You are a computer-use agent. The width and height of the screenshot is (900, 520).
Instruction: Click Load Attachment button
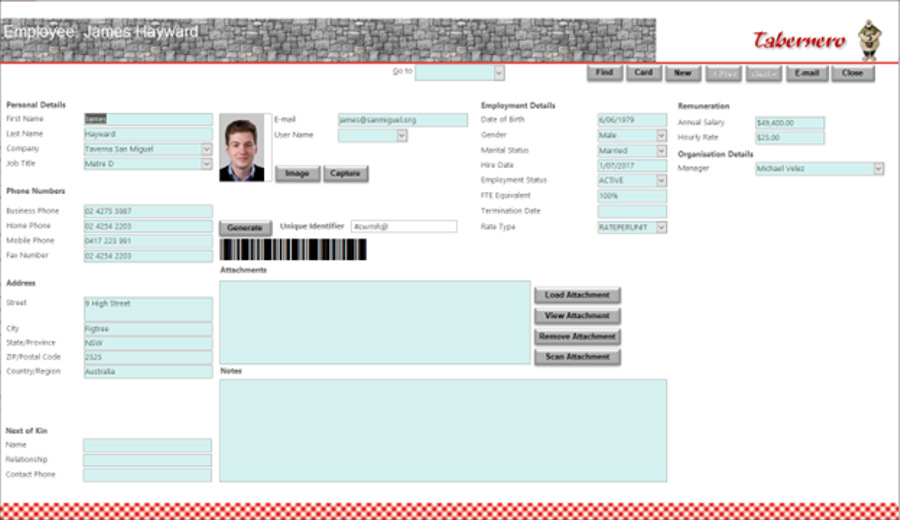577,295
